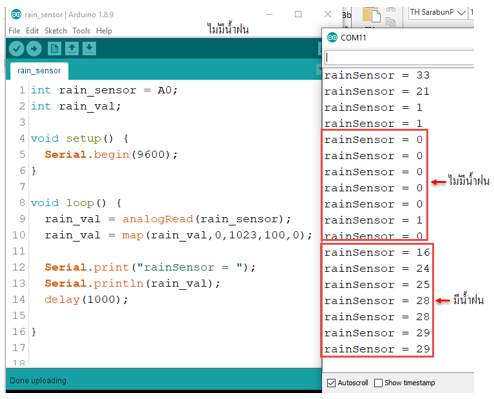Toggle the Autoscroll checkbox

tap(331, 383)
